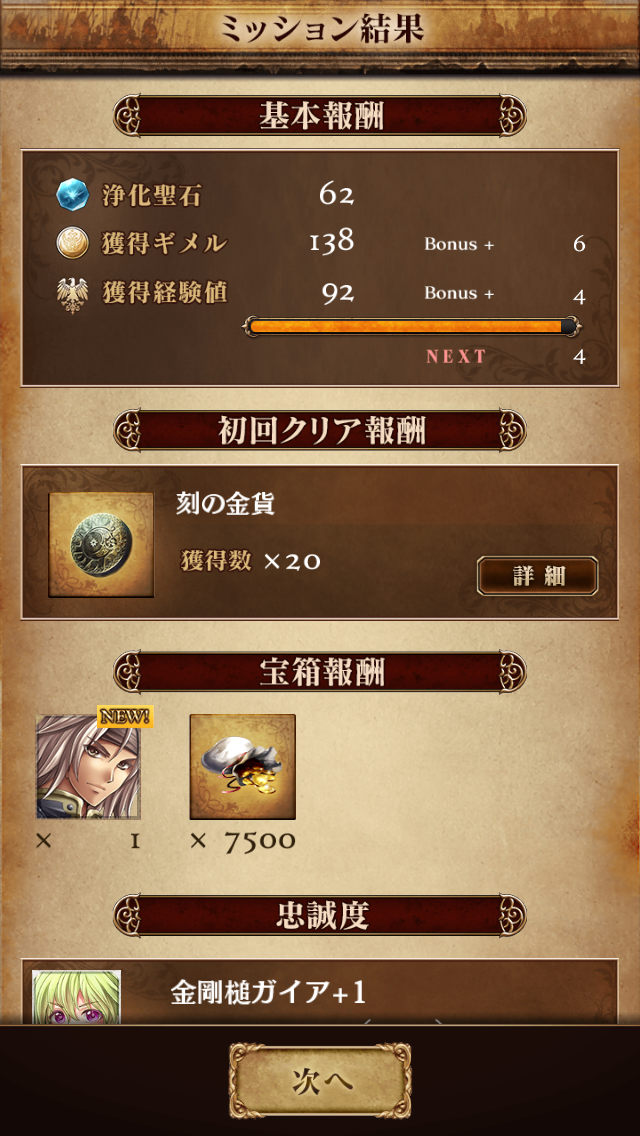Tap the ミッション結果 title banner
Viewport: 640px width, 1136px height.
pyautogui.click(x=320, y=30)
